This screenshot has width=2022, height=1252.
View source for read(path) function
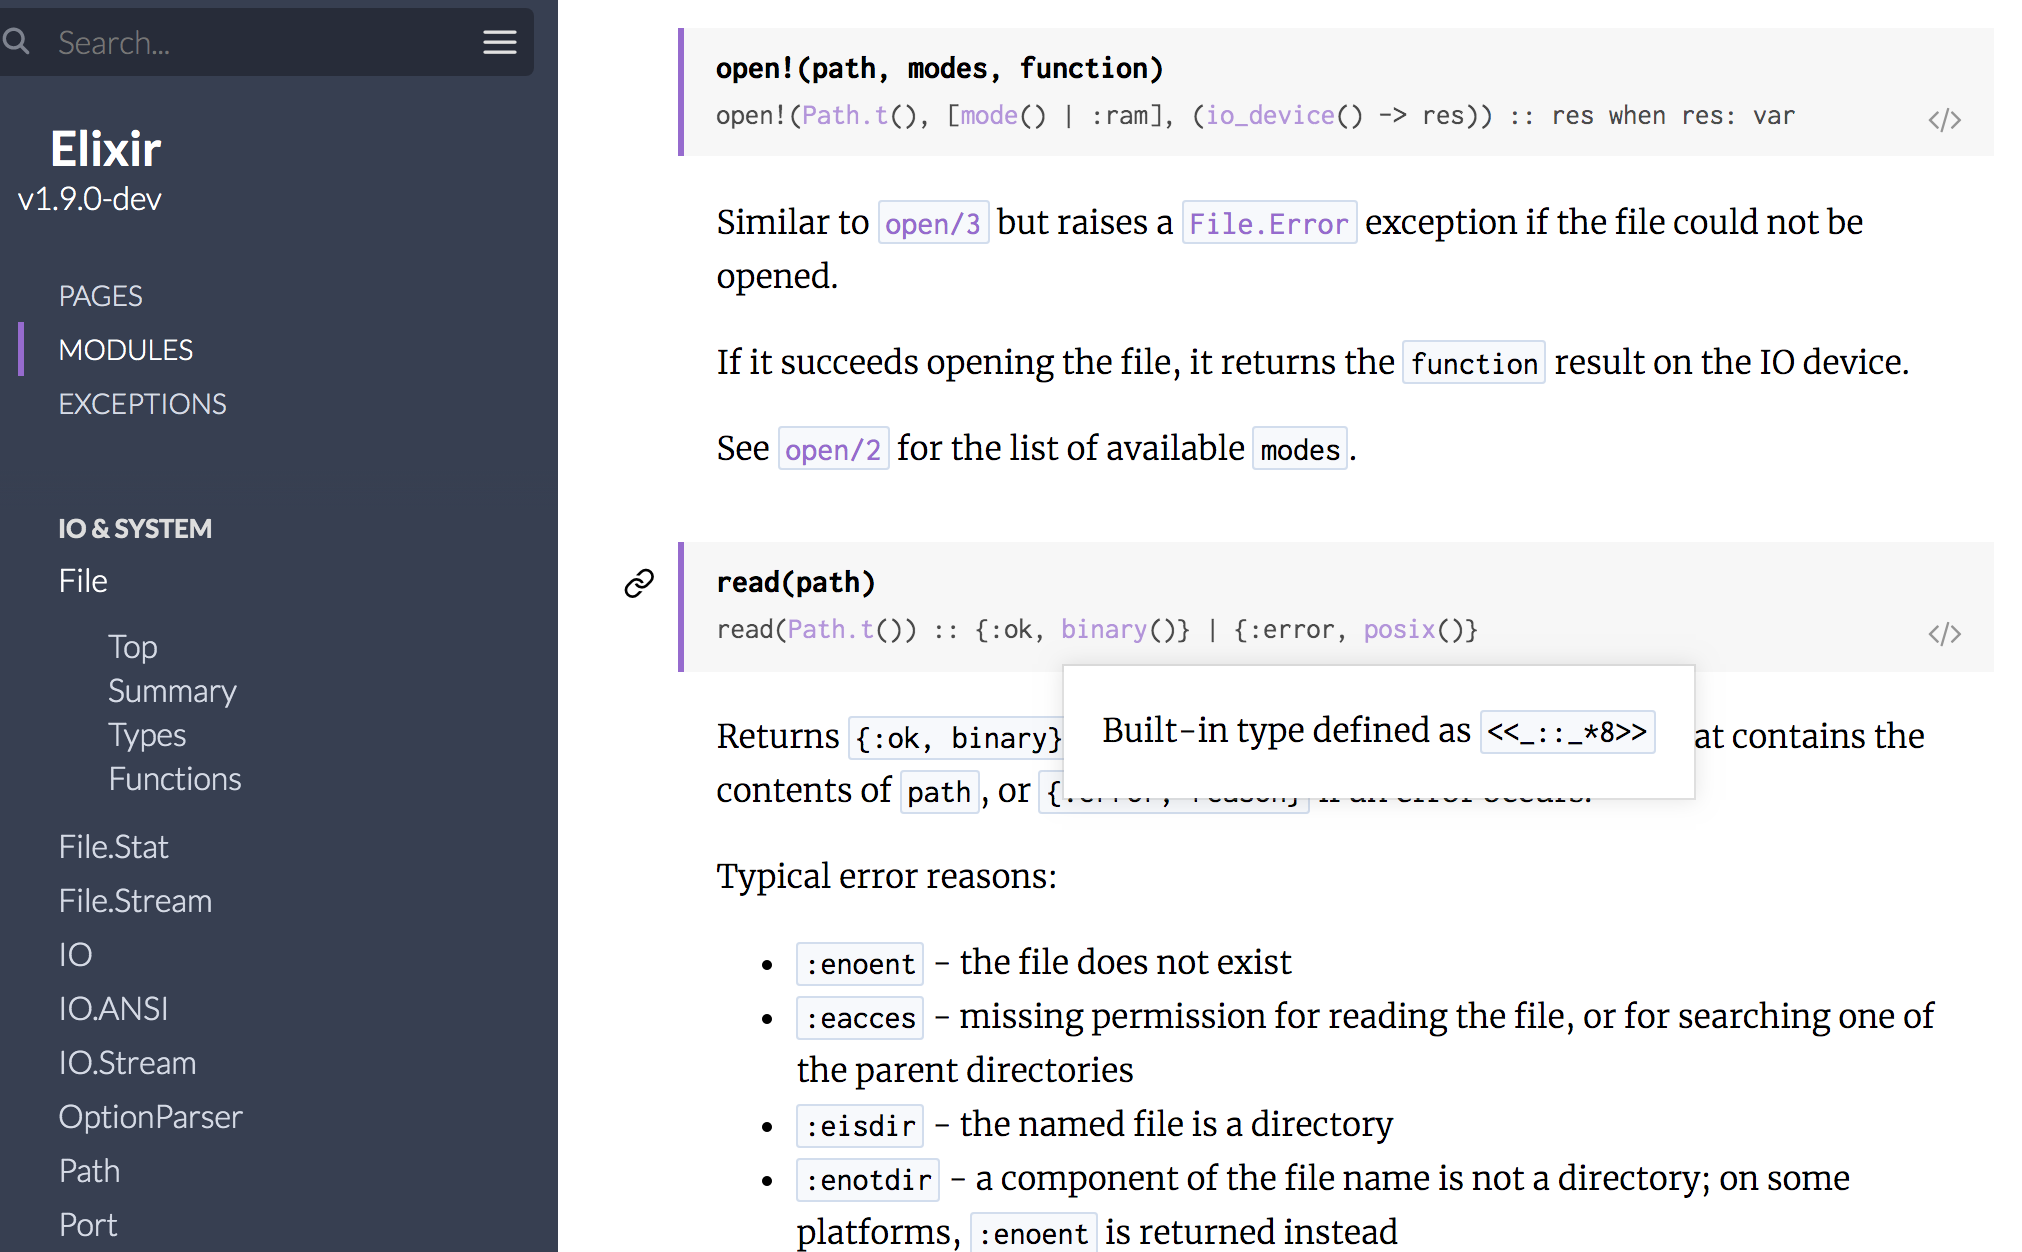pos(1943,634)
